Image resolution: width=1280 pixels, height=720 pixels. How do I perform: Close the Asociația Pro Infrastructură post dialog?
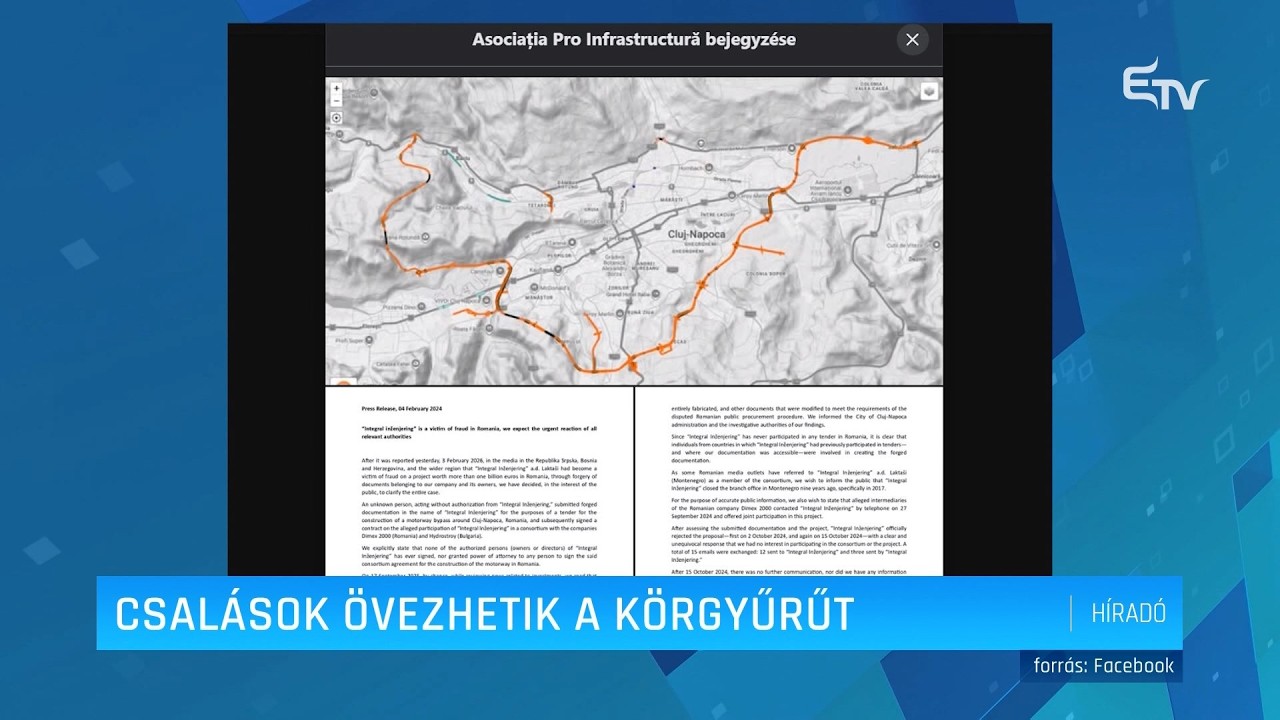point(912,40)
